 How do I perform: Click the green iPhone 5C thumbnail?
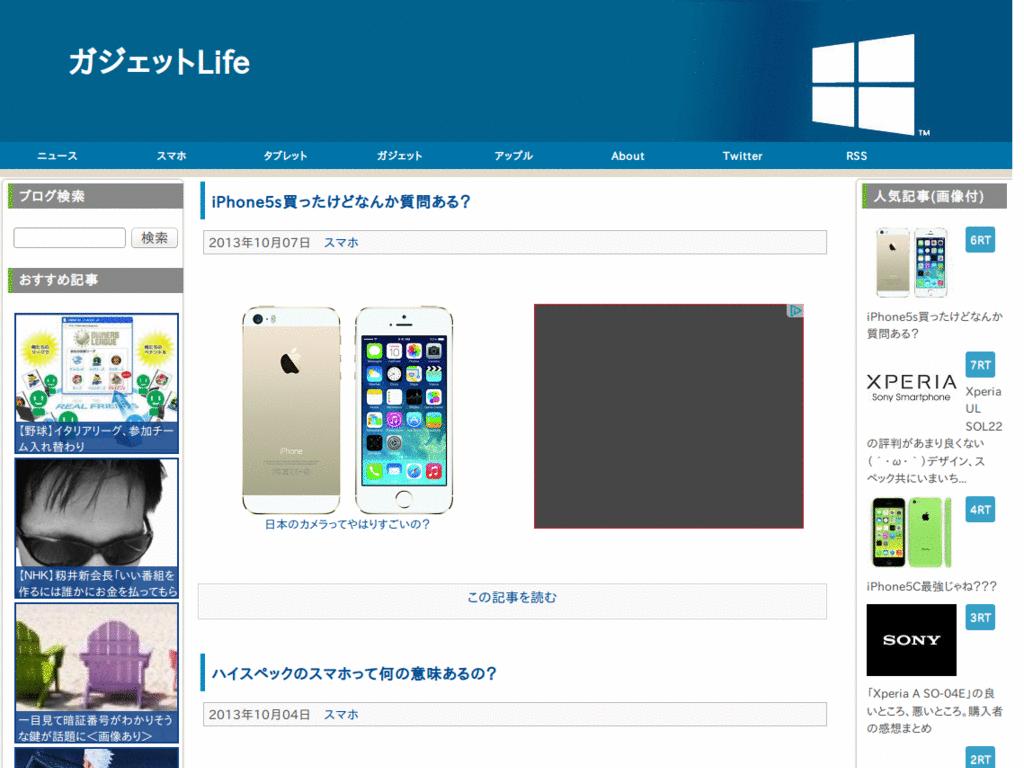click(x=912, y=532)
